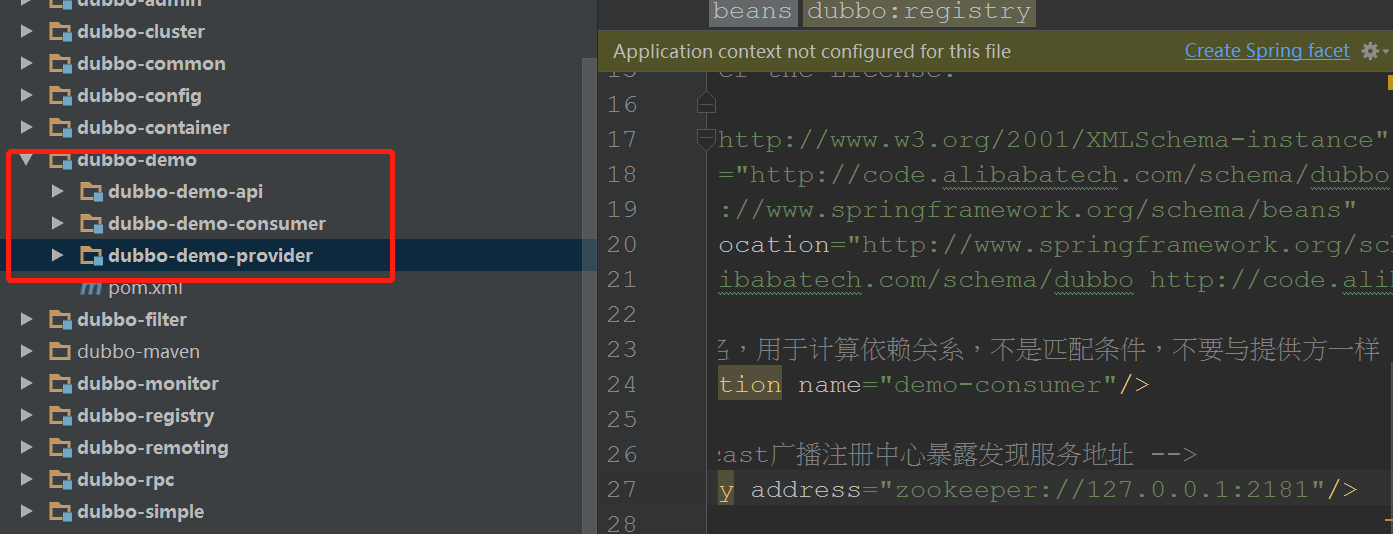Click the dubbo-filter folder icon
Viewport: 1393px width, 534px height.
tap(61, 320)
